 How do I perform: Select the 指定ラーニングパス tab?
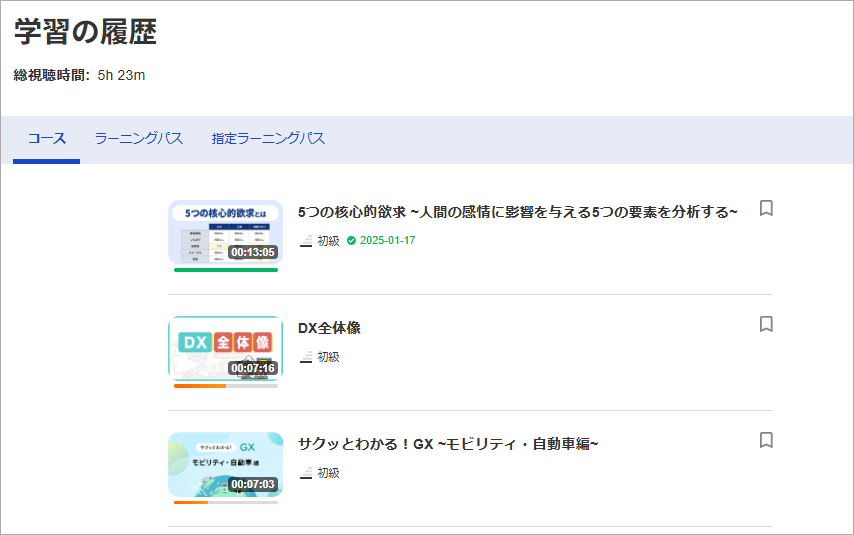268,139
